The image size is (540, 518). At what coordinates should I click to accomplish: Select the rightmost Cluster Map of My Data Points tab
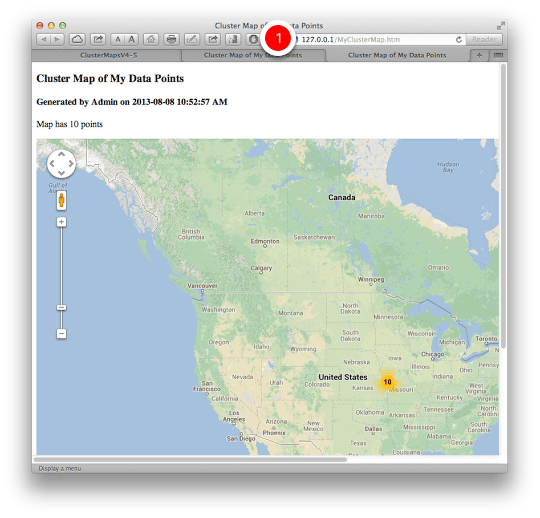click(x=397, y=55)
